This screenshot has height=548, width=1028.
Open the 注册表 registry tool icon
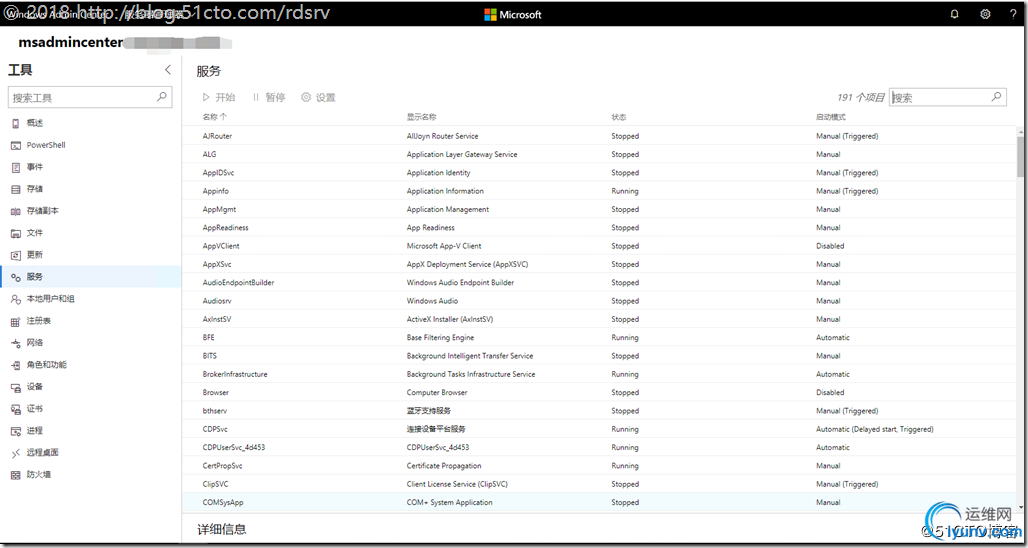click(x=16, y=321)
